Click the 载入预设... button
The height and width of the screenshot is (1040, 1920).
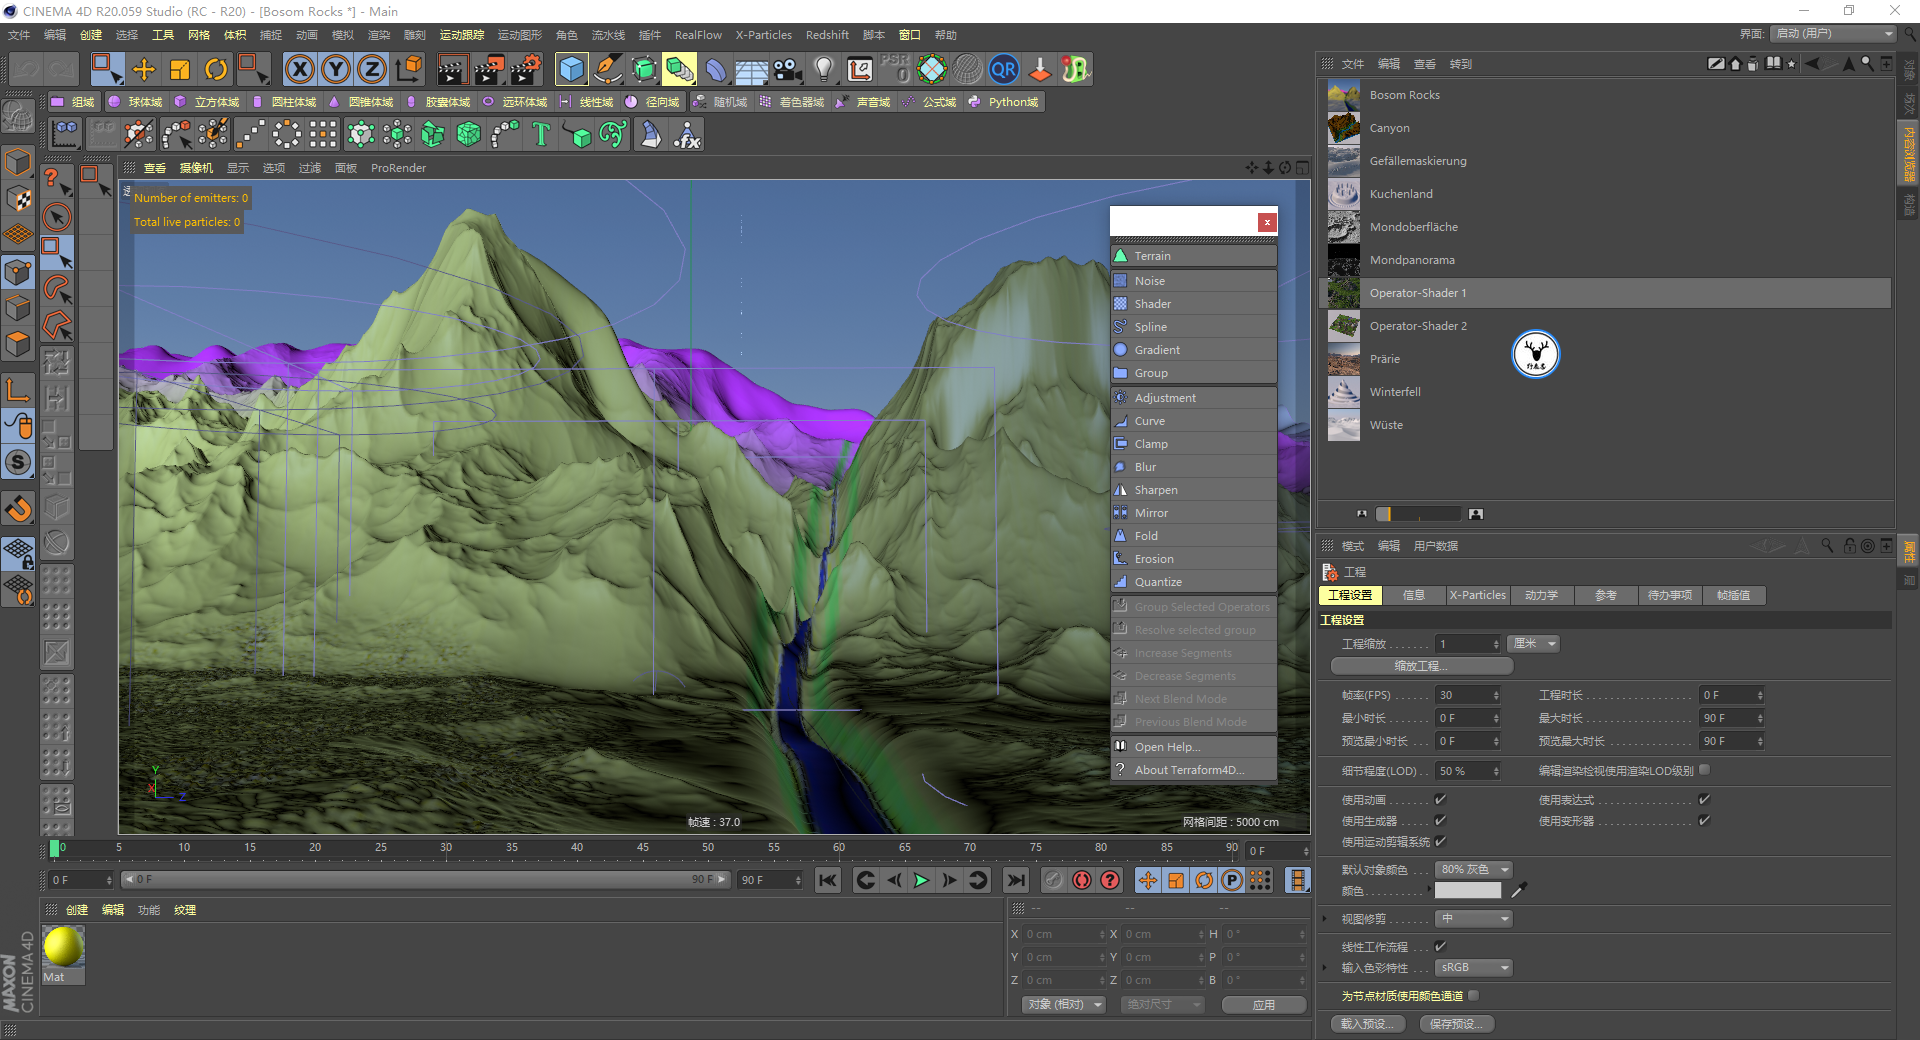pyautogui.click(x=1367, y=1023)
